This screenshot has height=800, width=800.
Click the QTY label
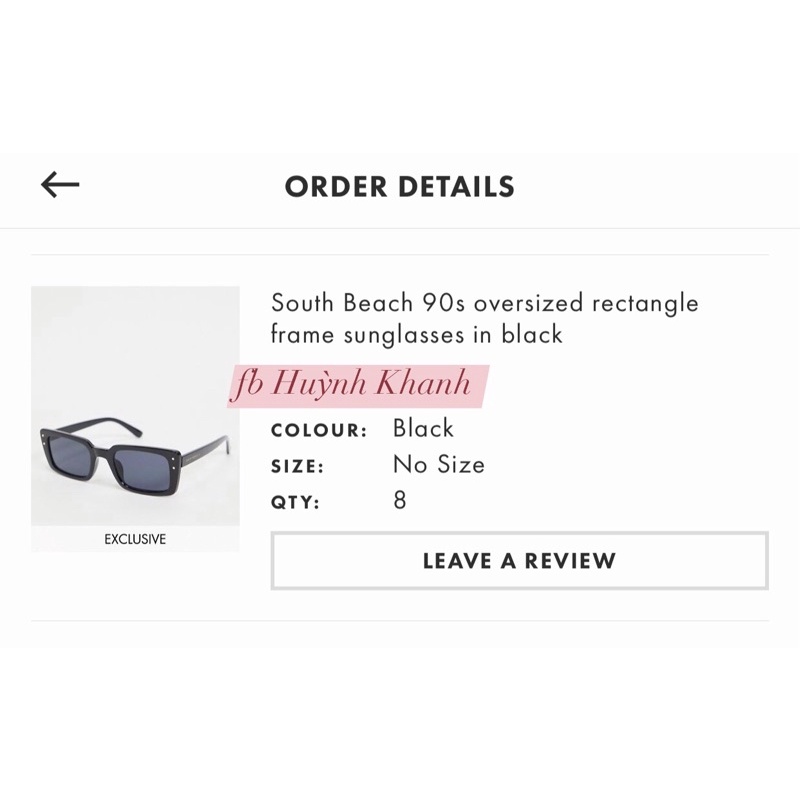pyautogui.click(x=294, y=500)
